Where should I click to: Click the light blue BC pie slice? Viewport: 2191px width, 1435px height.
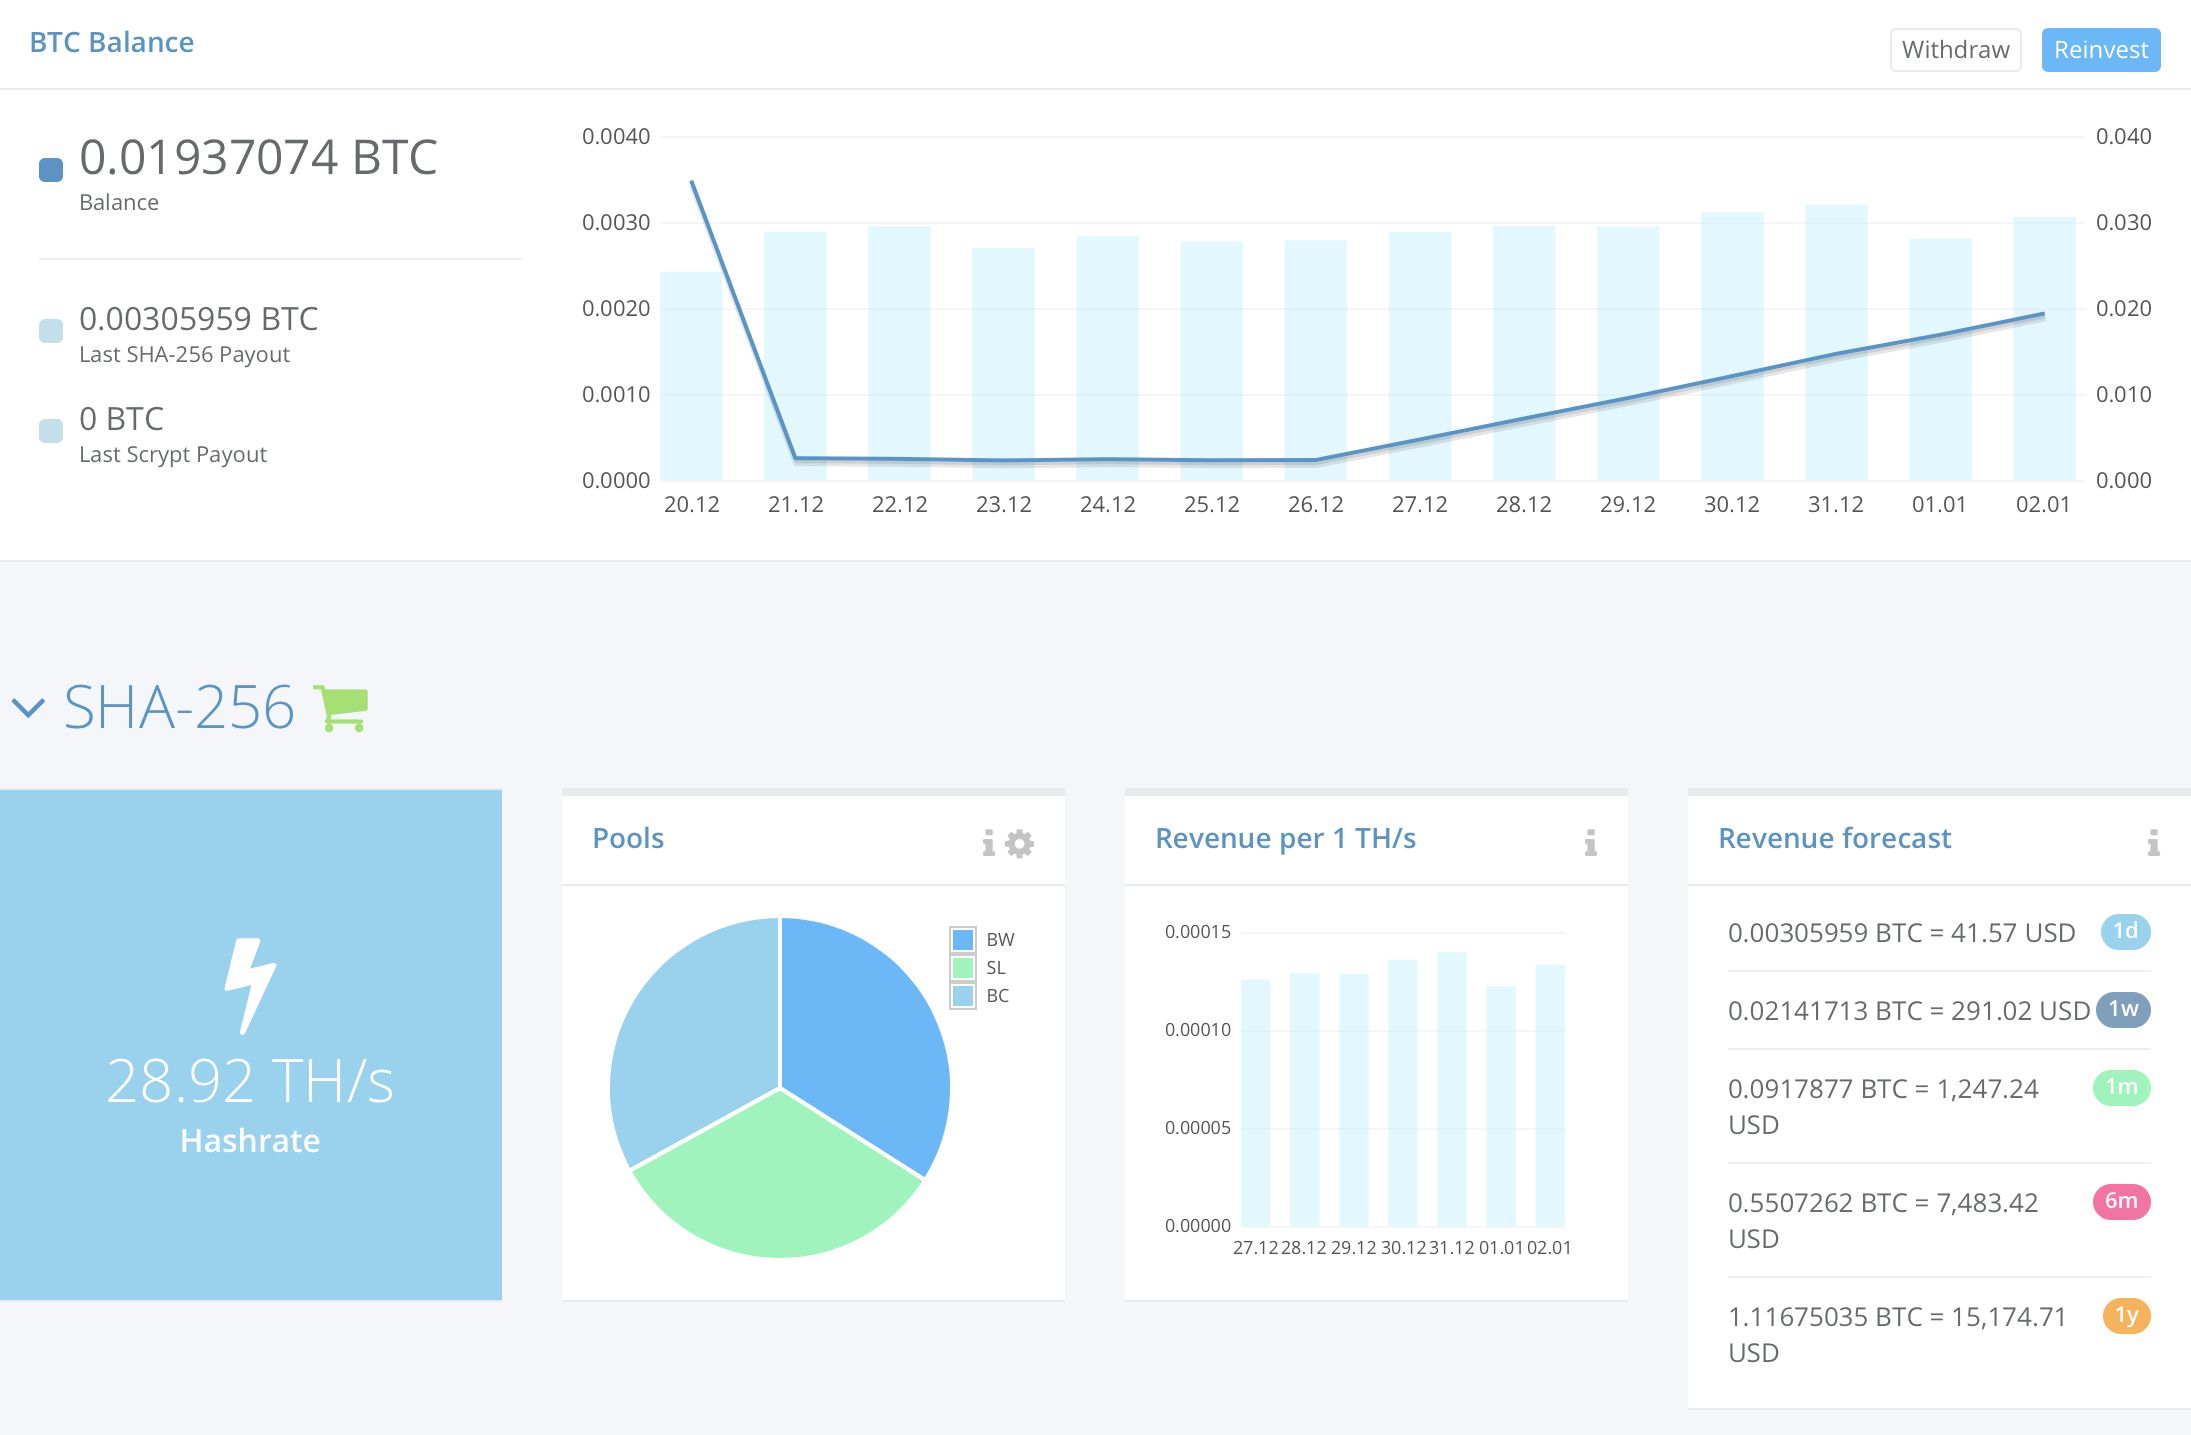[x=695, y=1040]
